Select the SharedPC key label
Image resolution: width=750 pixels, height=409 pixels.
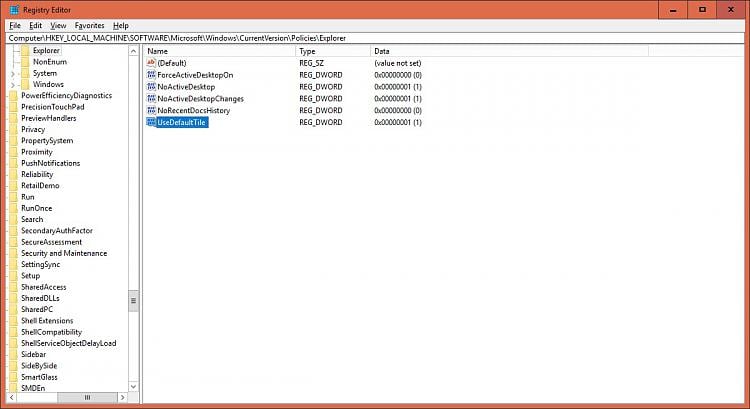37,310
